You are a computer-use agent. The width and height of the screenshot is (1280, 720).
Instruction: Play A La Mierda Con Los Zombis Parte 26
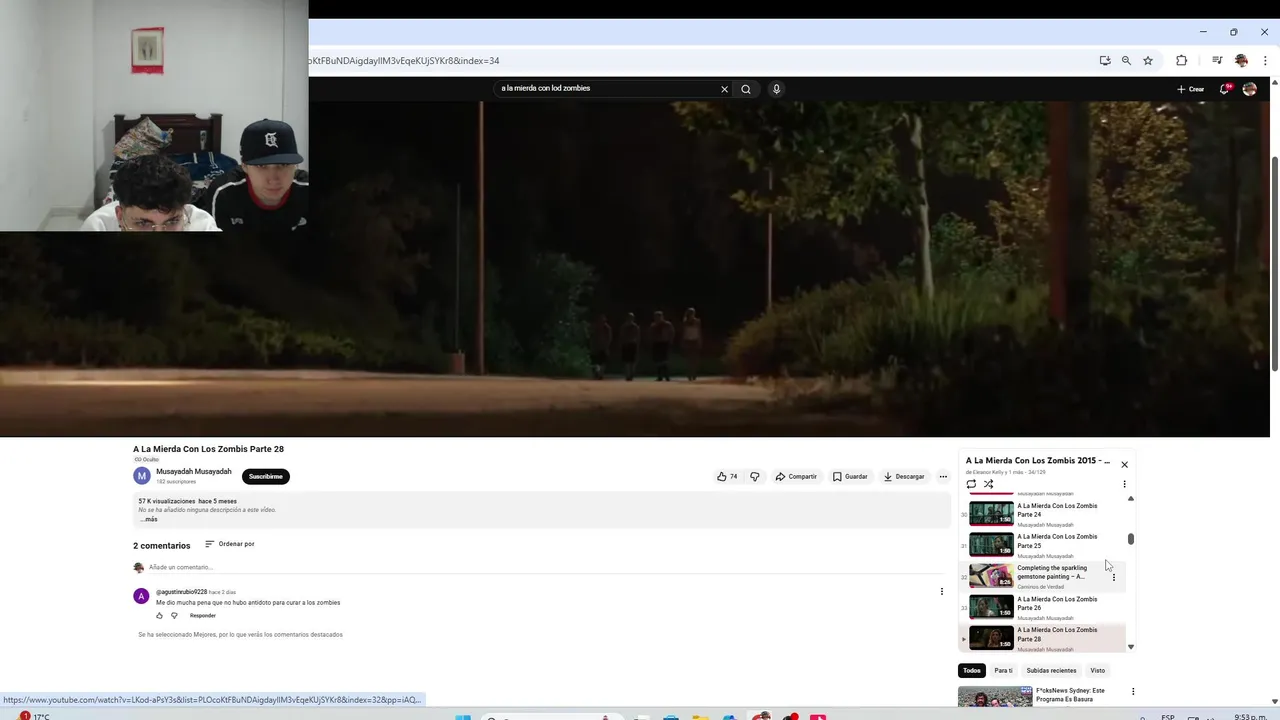tap(1043, 607)
